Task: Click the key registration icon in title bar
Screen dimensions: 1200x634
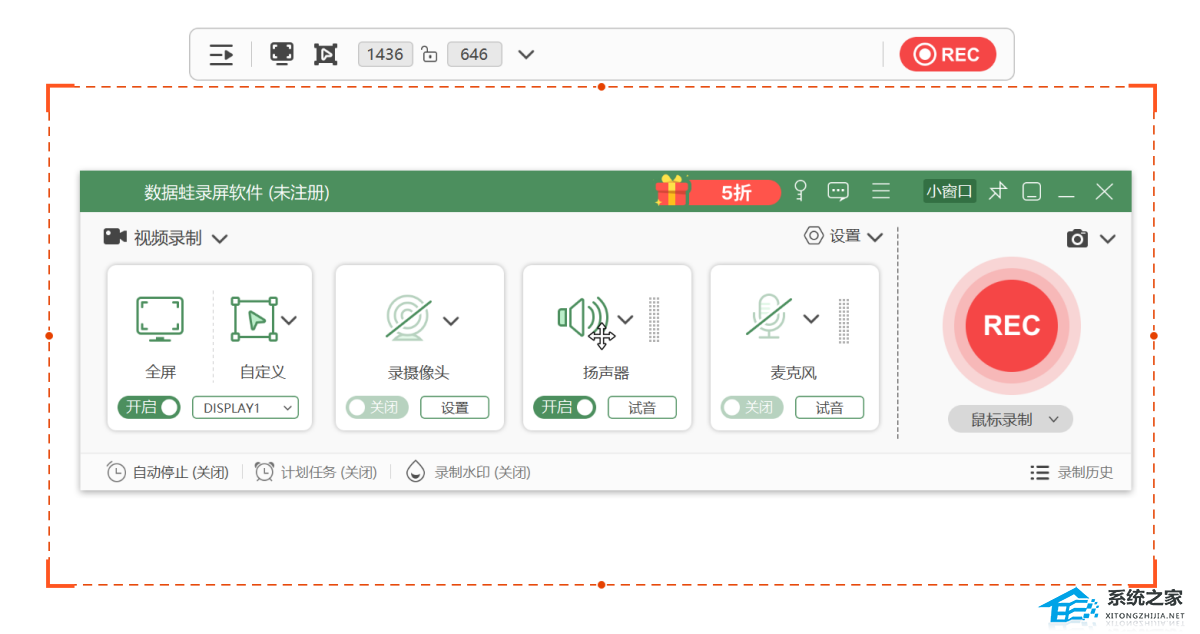Action: (x=800, y=191)
